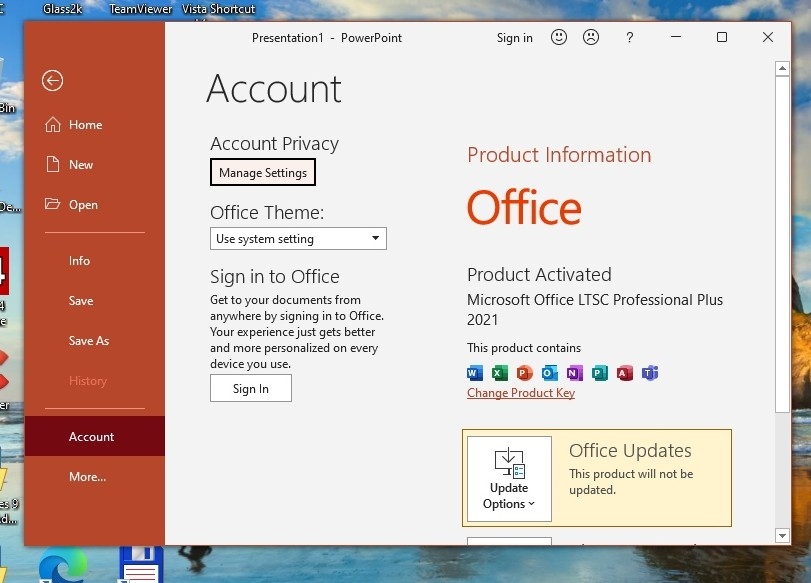Image resolution: width=811 pixels, height=583 pixels.
Task: Send a smile feedback face icon
Action: click(x=559, y=37)
